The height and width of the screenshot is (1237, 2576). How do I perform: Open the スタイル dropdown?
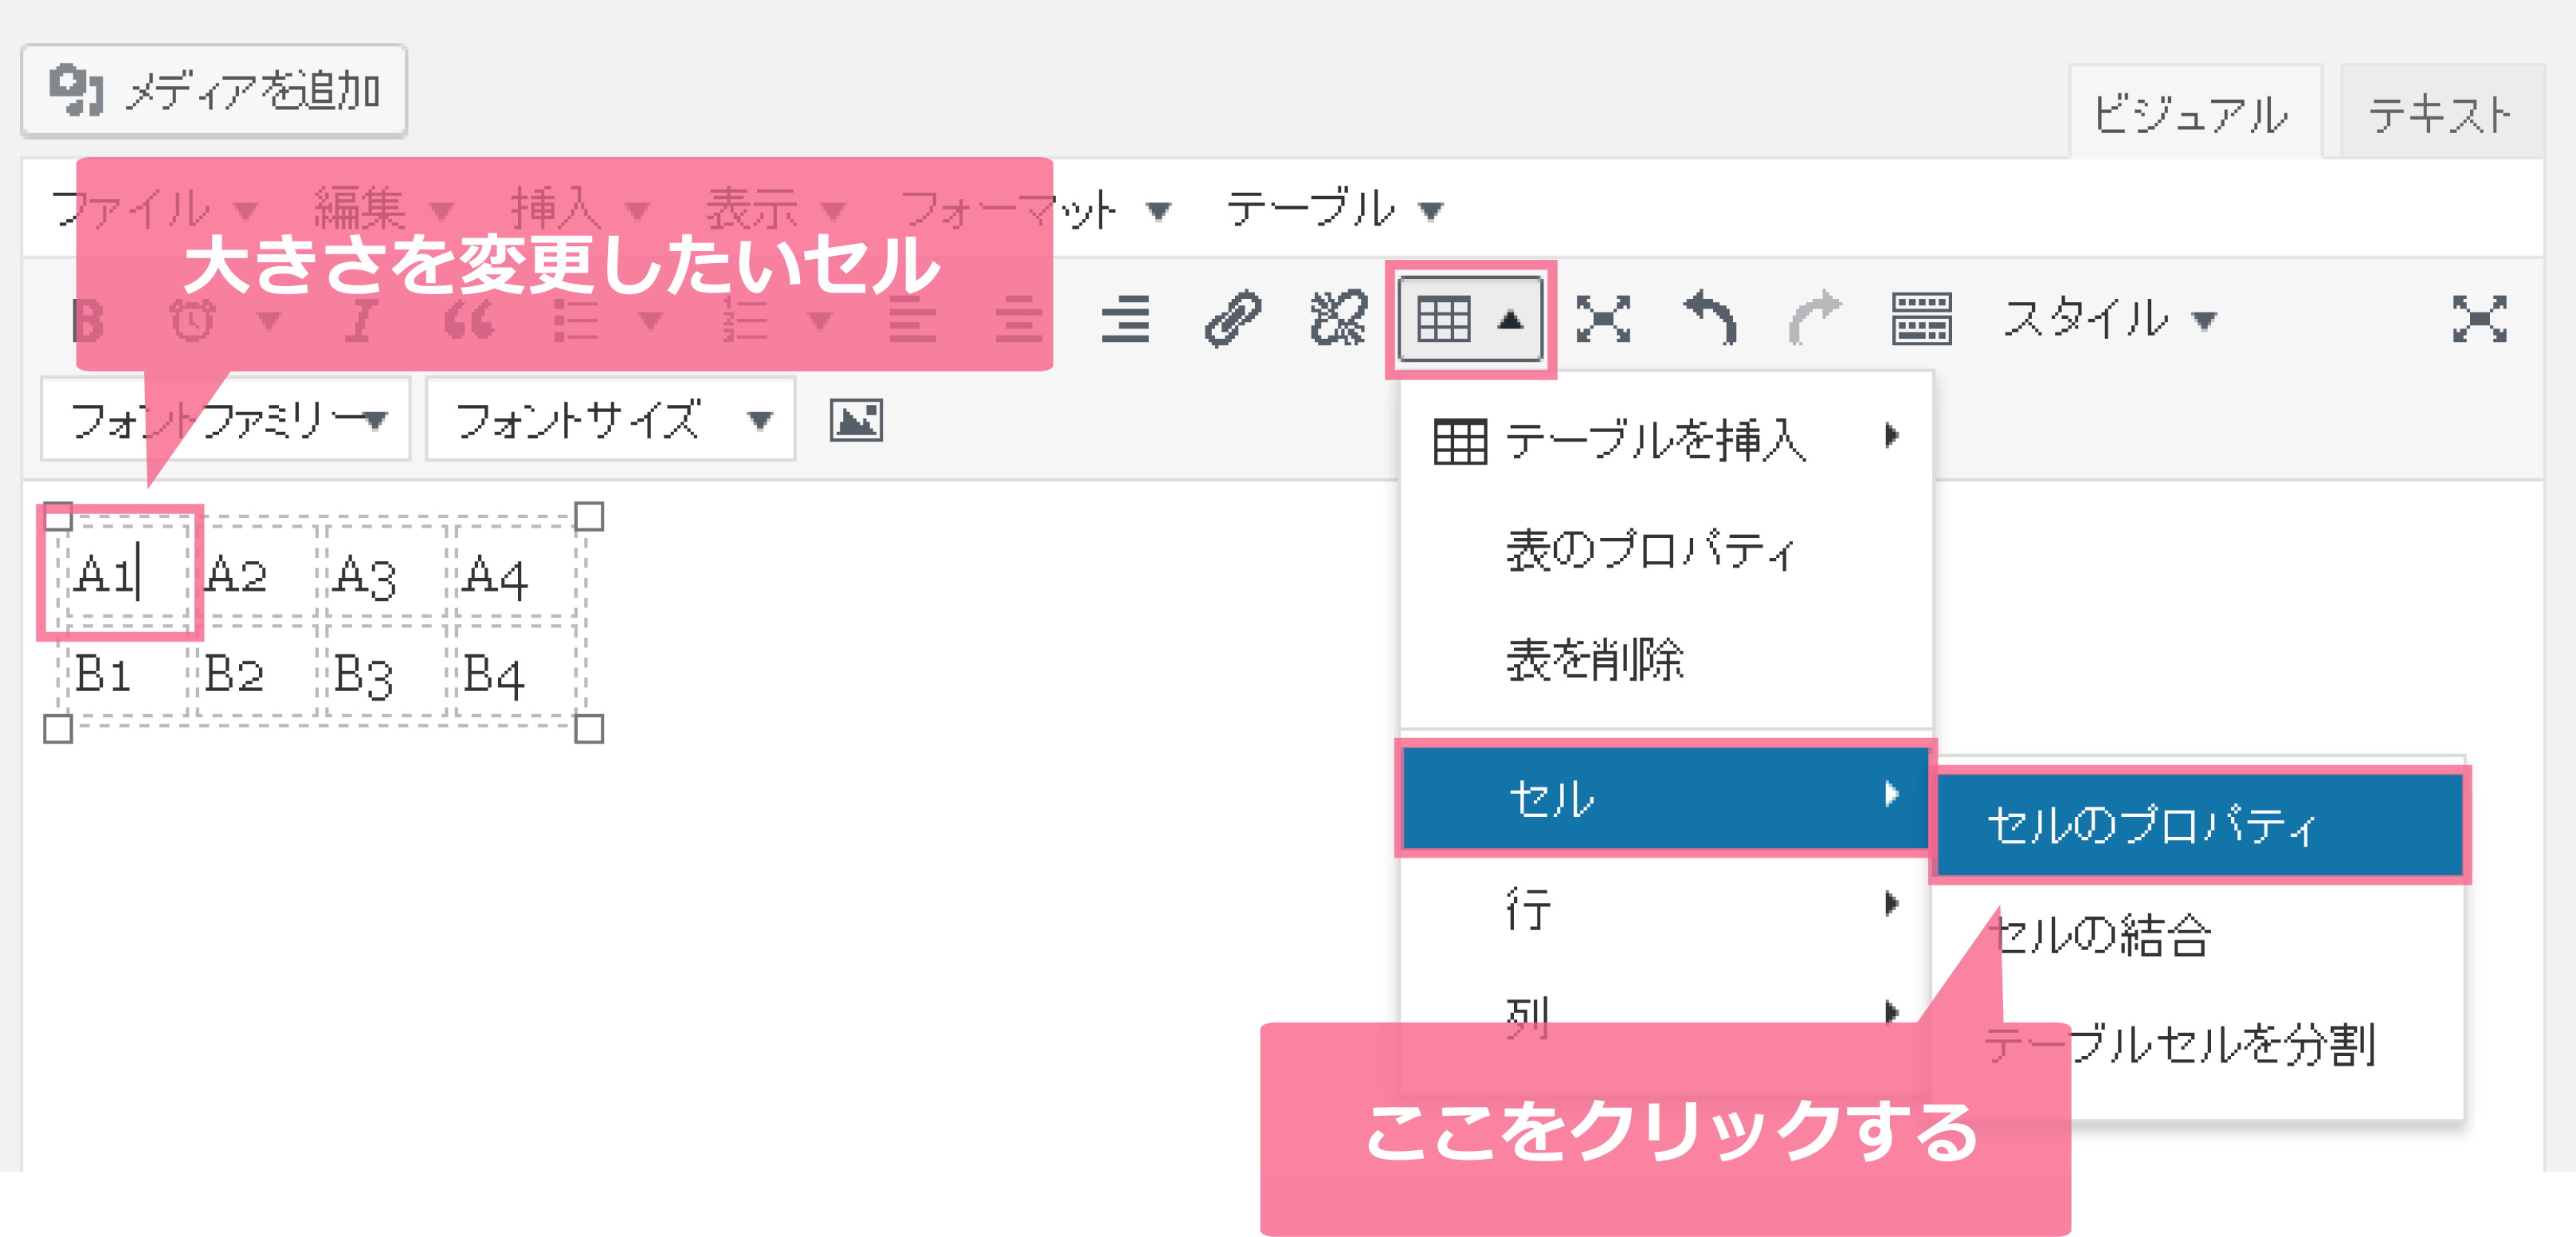(x=2110, y=319)
